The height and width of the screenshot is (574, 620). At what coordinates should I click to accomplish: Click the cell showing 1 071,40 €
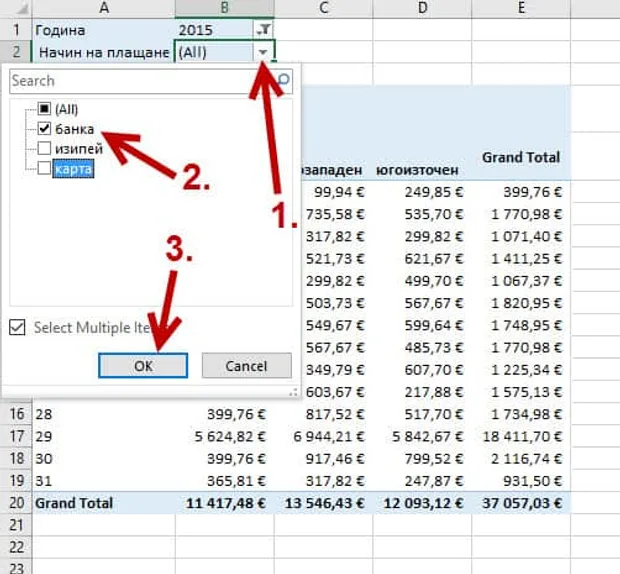(x=521, y=236)
